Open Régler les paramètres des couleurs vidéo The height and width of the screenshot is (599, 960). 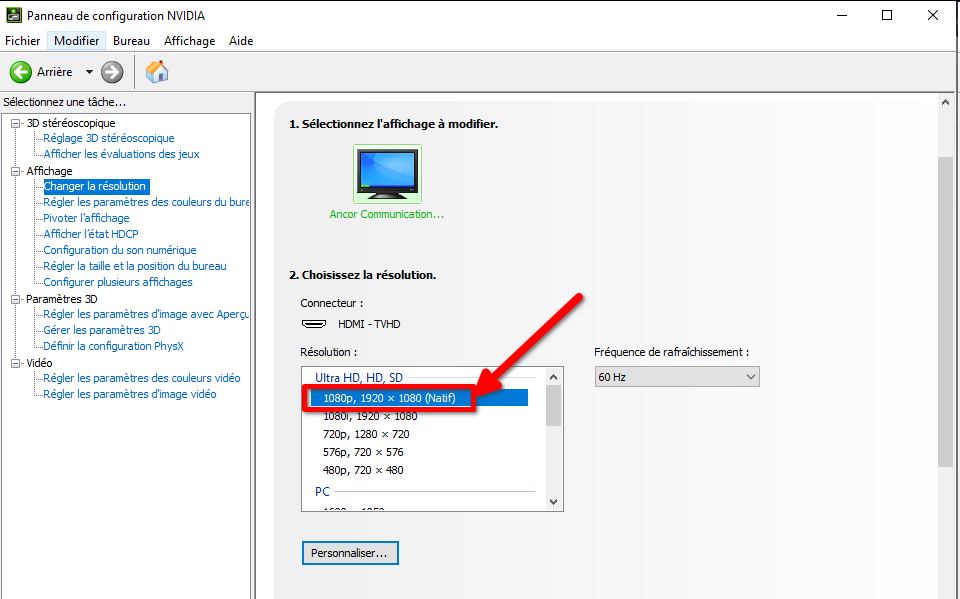click(141, 378)
